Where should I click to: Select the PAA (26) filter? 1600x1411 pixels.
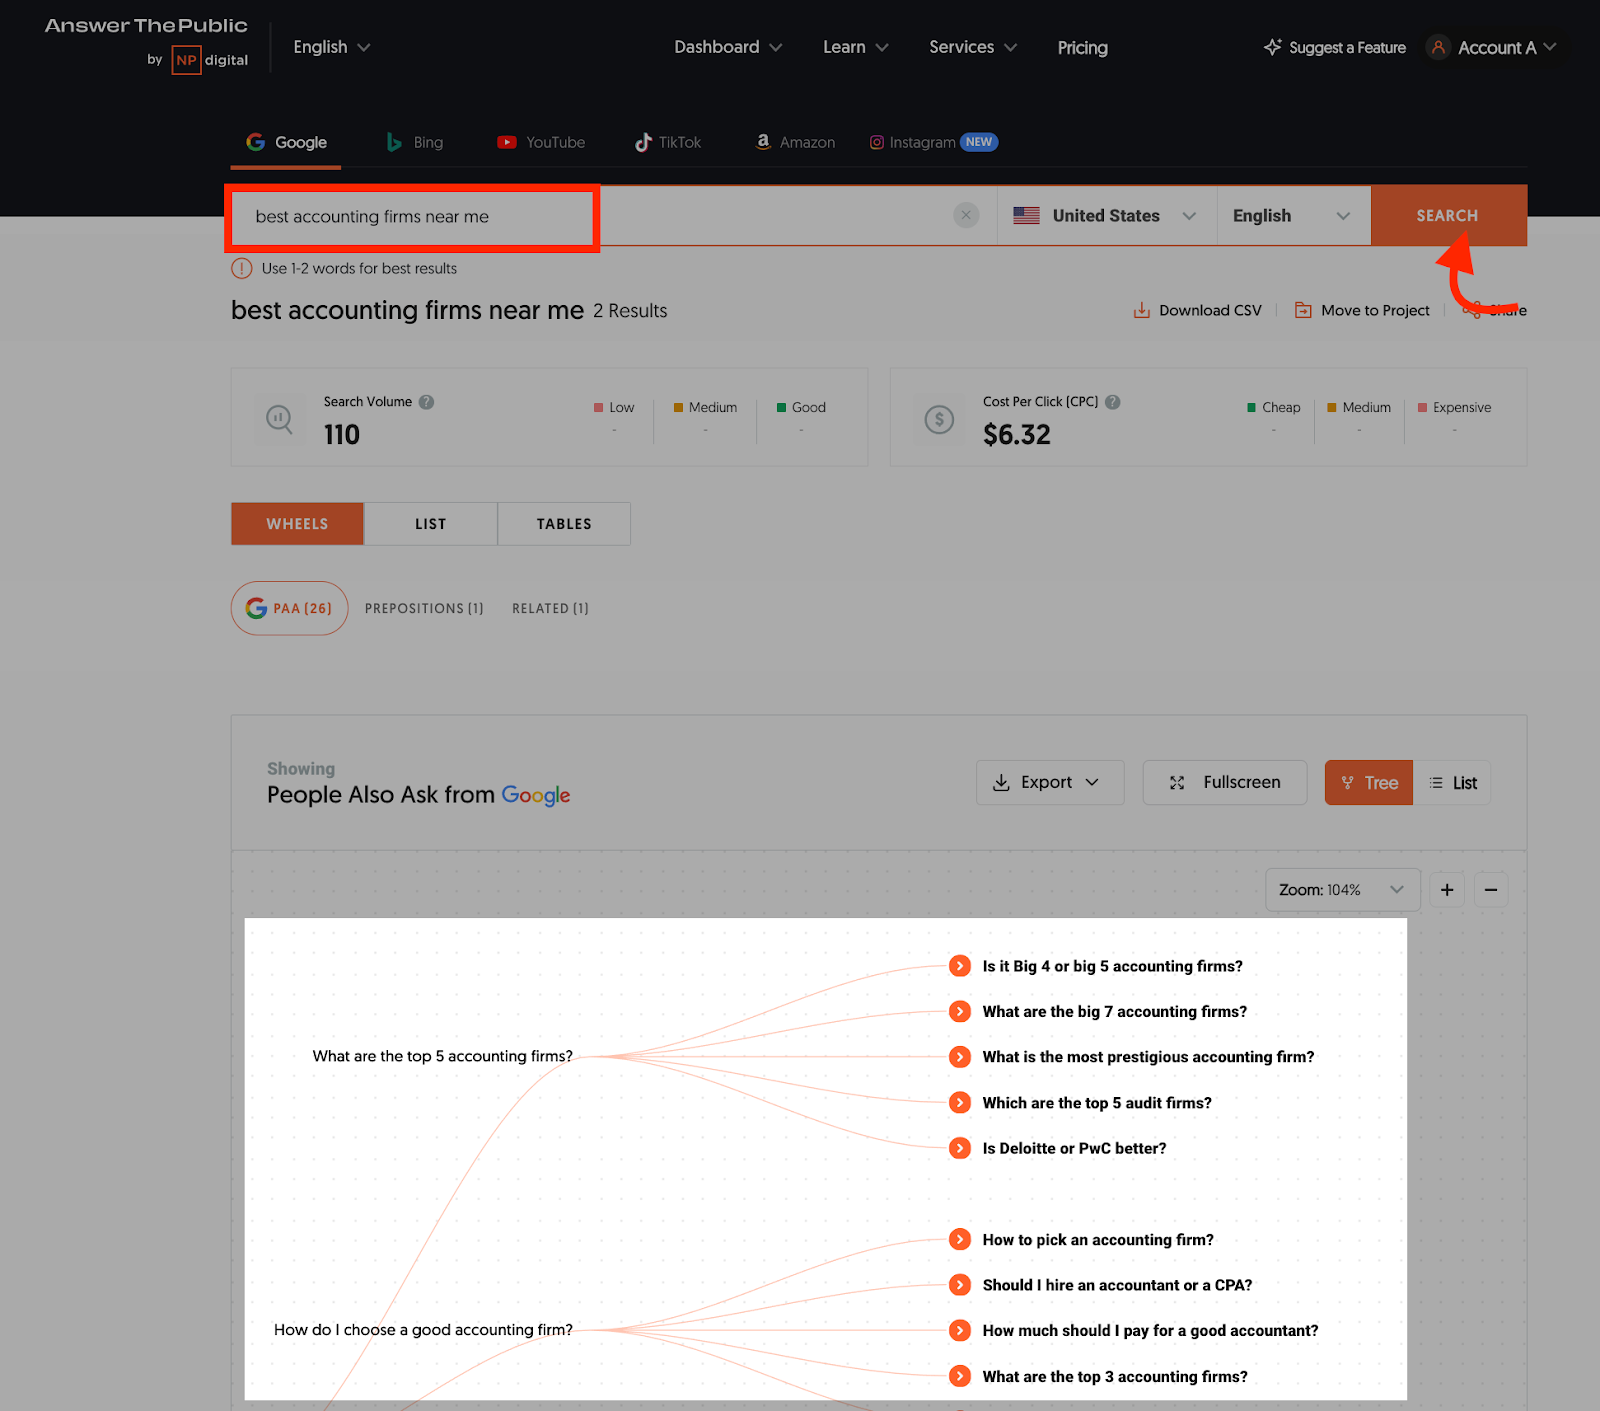click(x=289, y=608)
